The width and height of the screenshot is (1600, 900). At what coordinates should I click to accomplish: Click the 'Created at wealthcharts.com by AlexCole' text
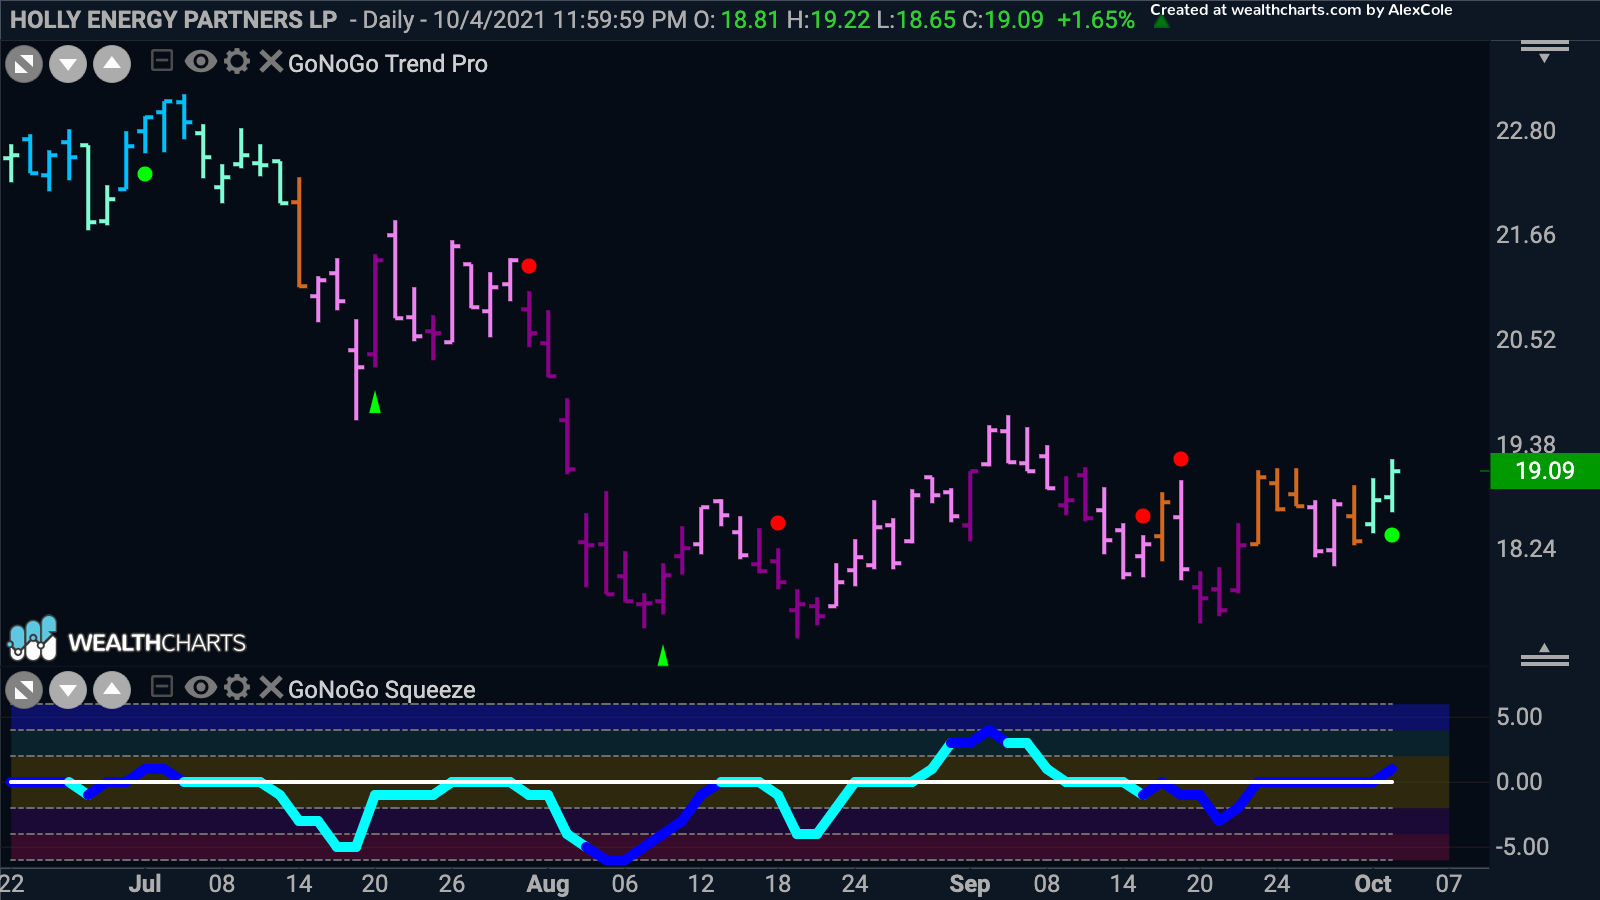1301,10
